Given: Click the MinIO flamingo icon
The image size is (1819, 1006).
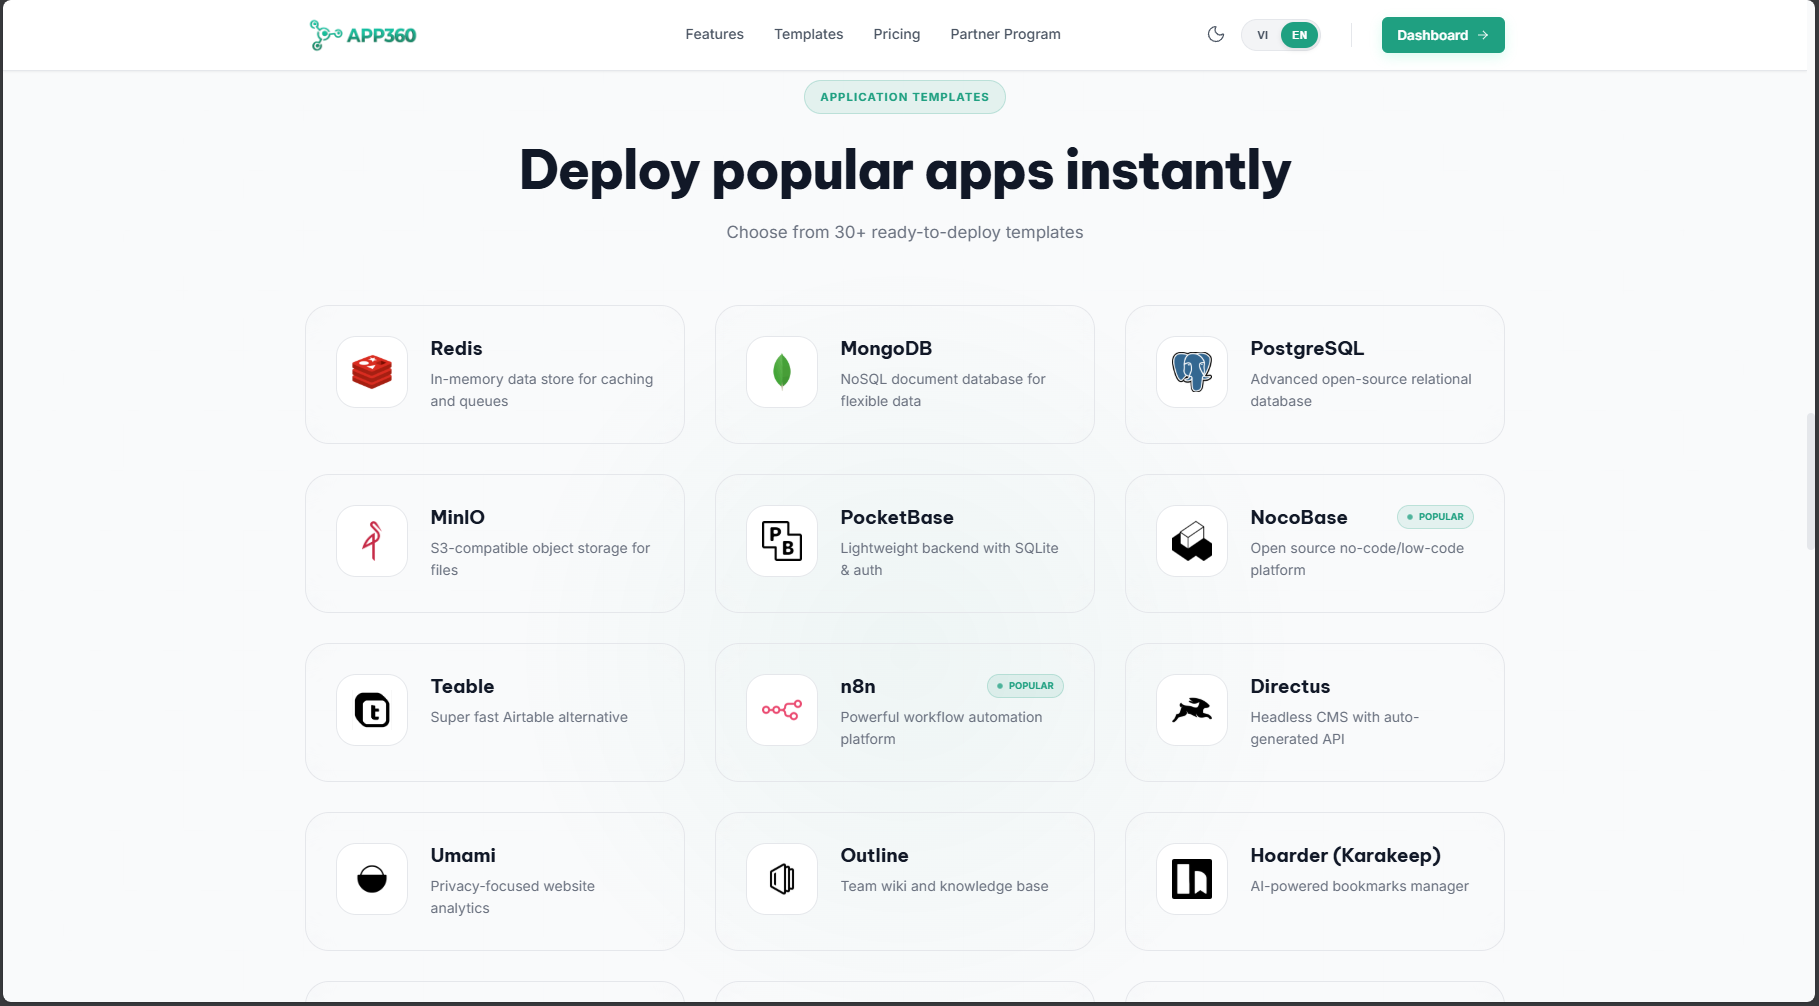Looking at the screenshot, I should [x=372, y=541].
